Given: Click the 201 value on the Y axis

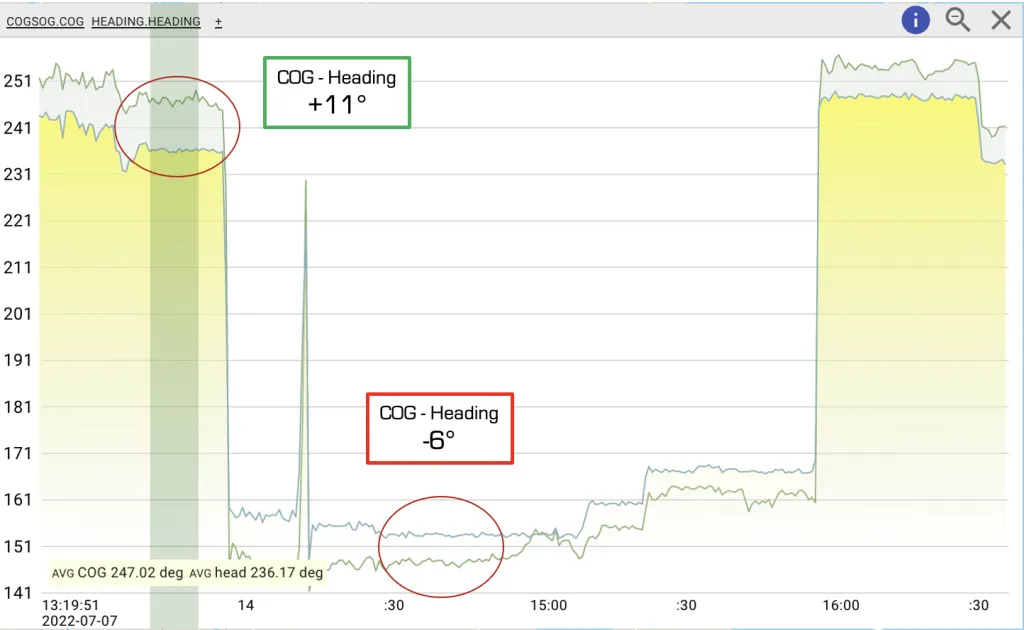Looking at the screenshot, I should [x=19, y=314].
